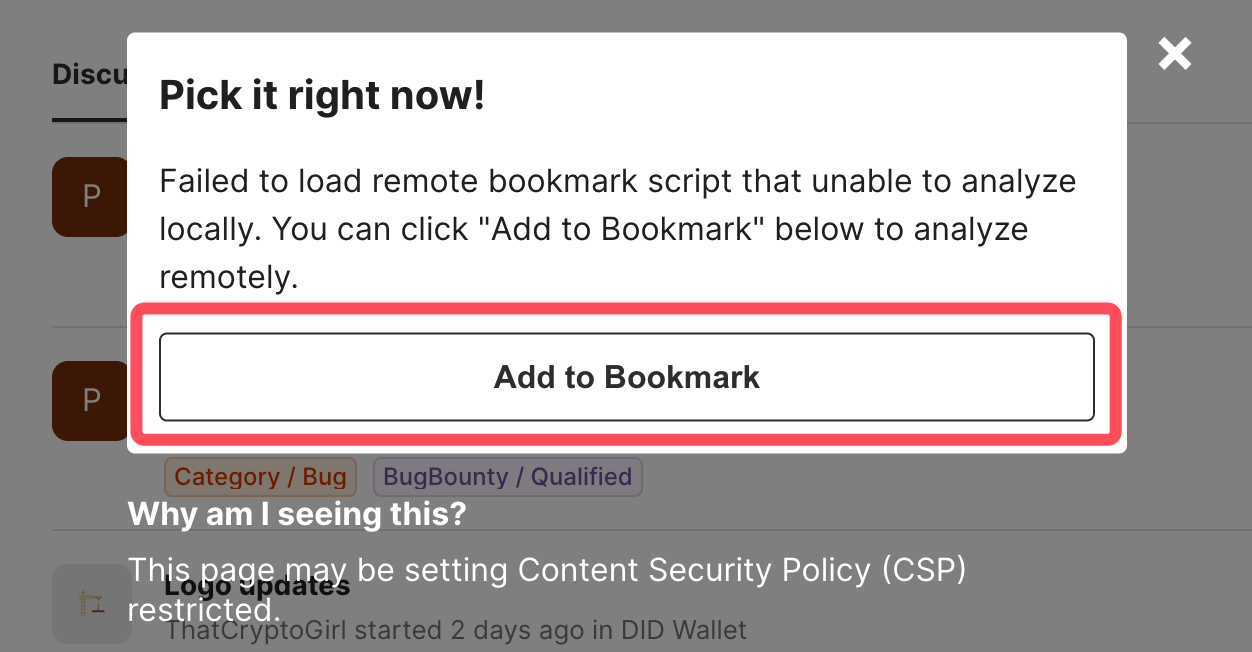Select the Category / Bug label
The image size is (1252, 652).
click(x=260, y=477)
